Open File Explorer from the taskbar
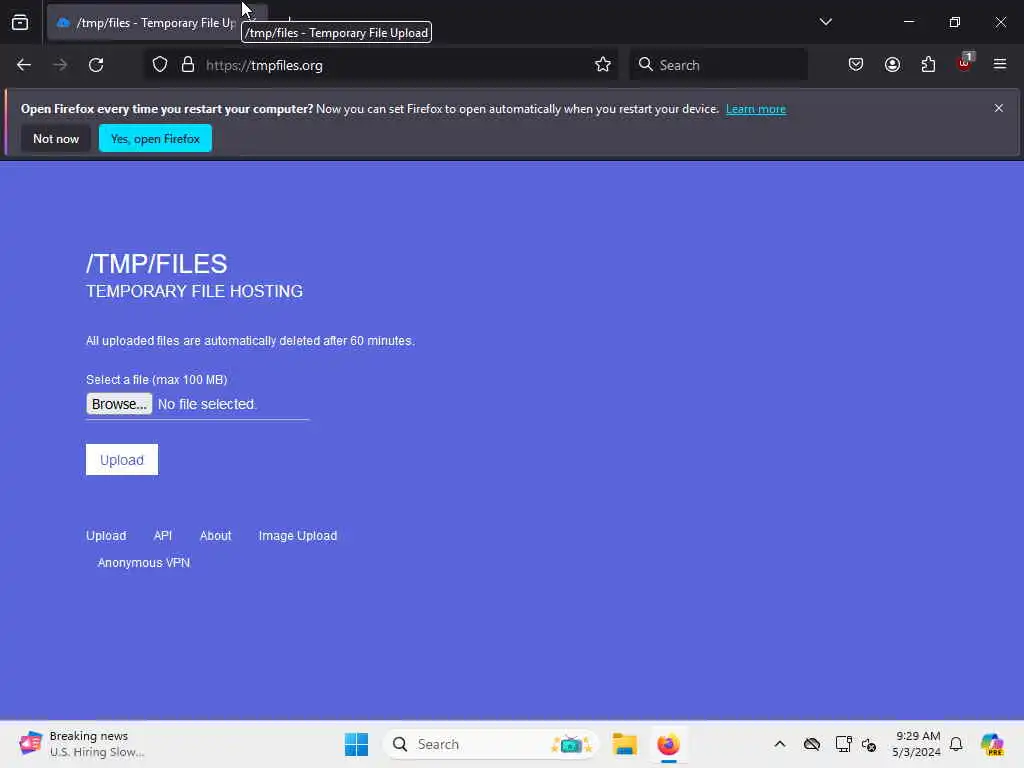 tap(624, 744)
